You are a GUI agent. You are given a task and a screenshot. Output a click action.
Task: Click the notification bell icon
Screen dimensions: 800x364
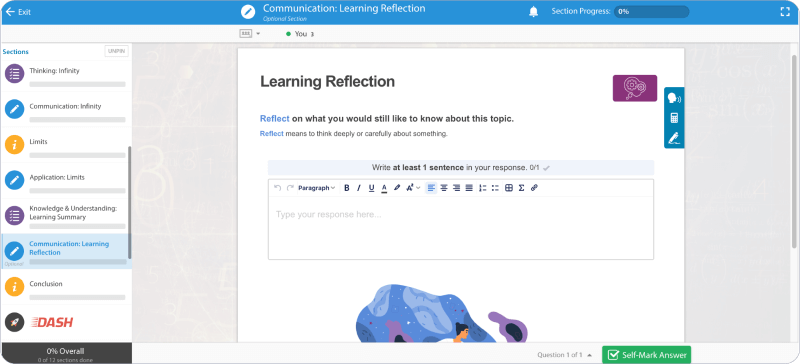[x=534, y=12]
